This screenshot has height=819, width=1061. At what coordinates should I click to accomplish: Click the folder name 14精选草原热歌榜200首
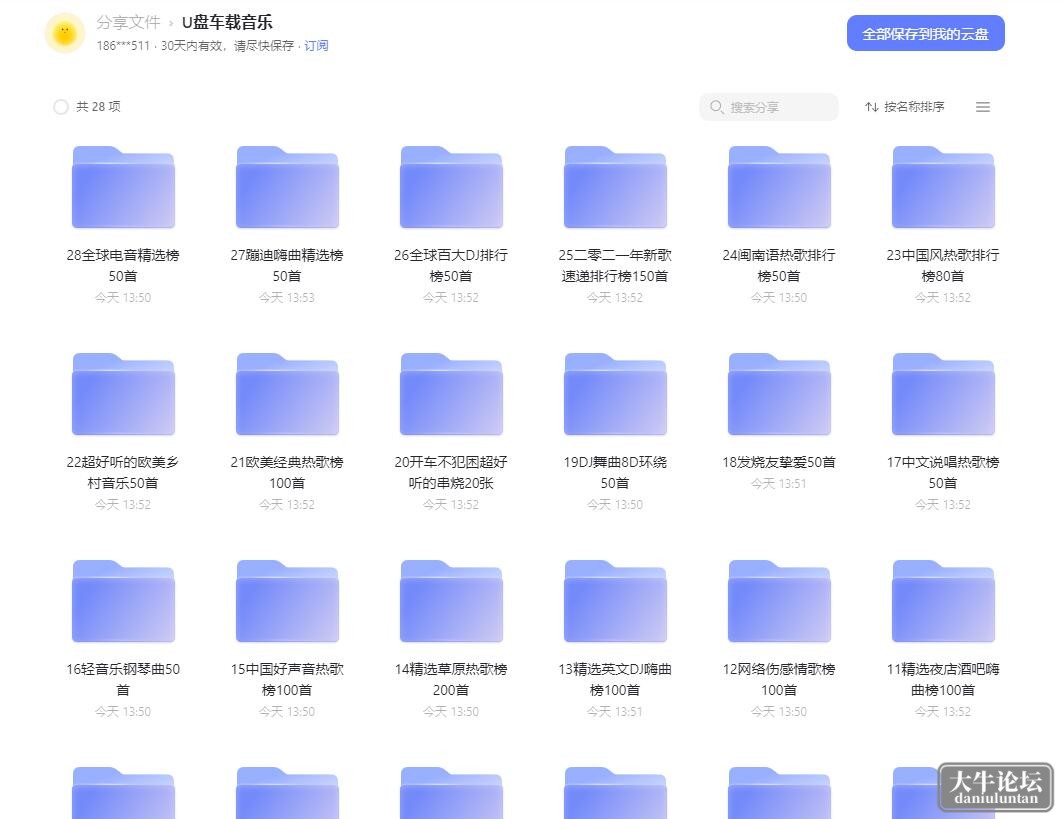[x=451, y=680]
